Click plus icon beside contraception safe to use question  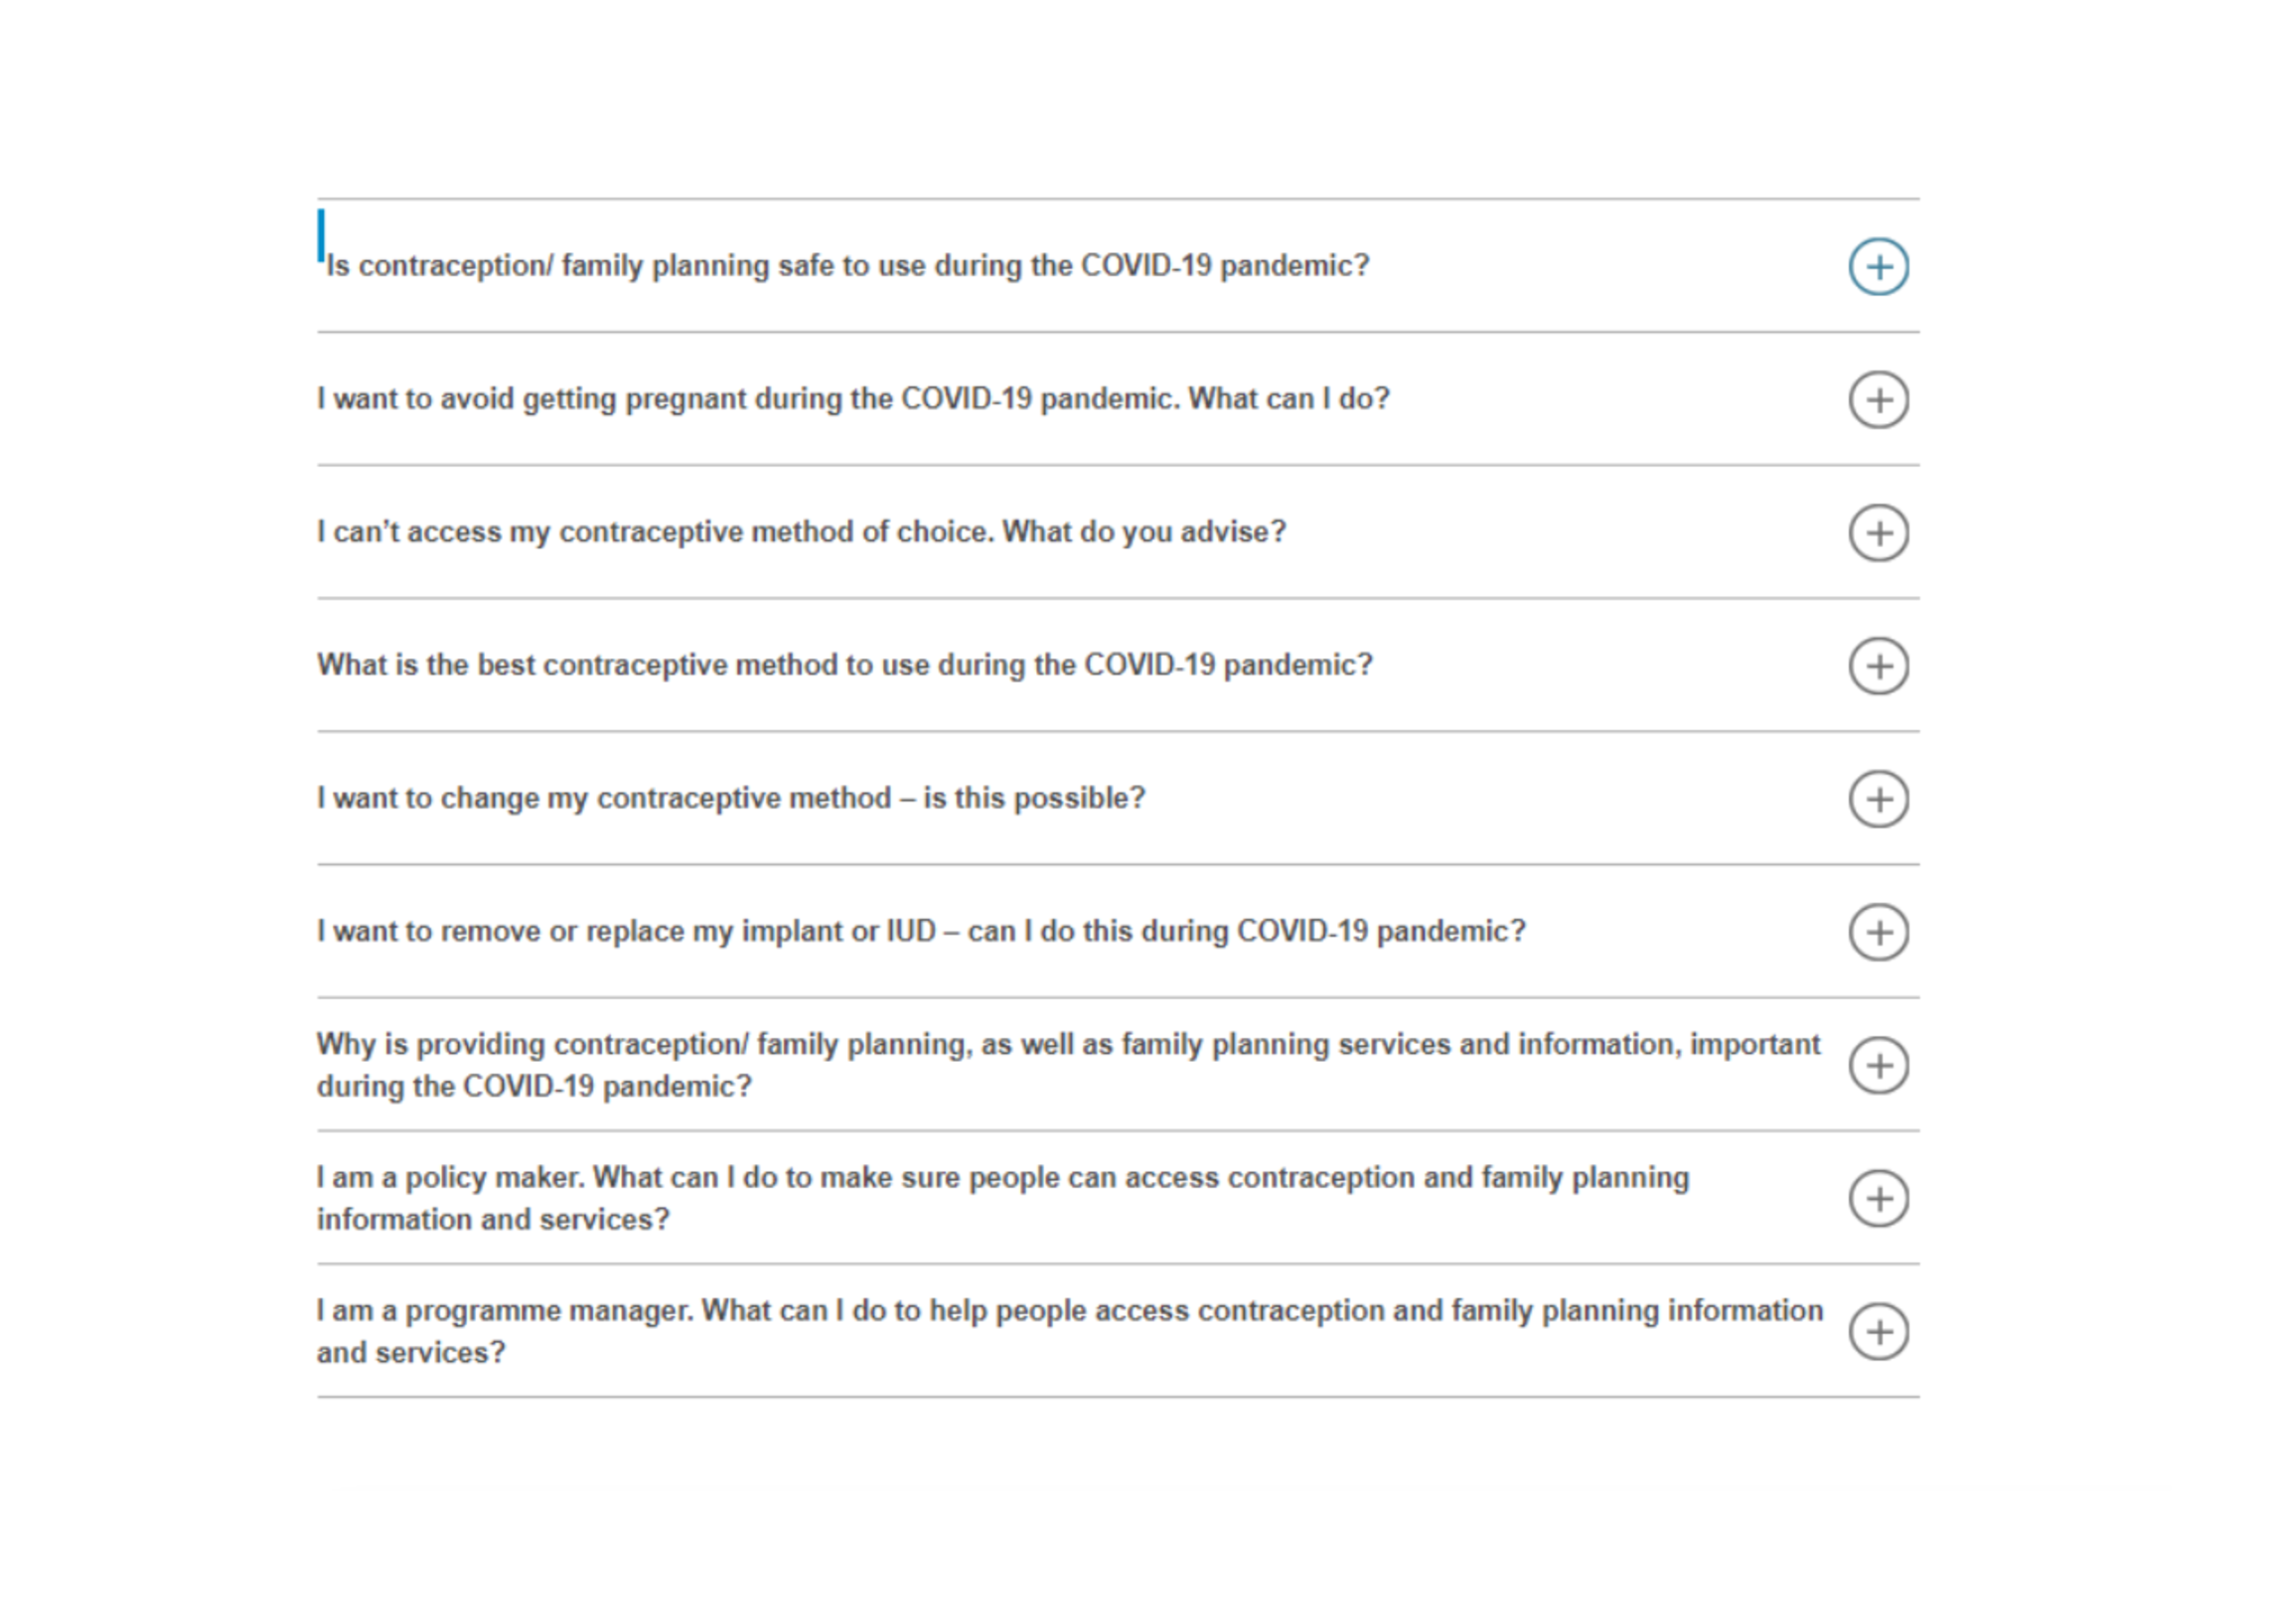pyautogui.click(x=1878, y=266)
